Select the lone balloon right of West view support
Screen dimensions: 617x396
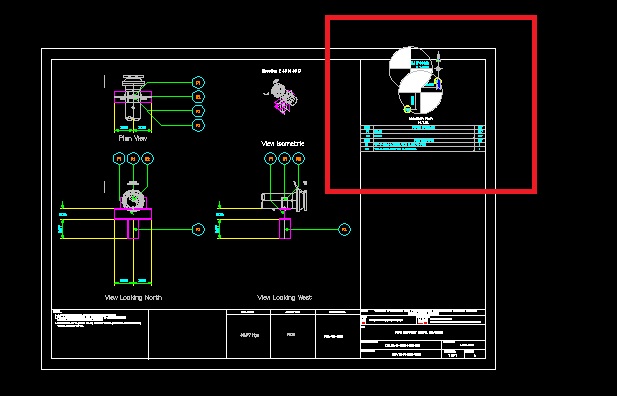[x=344, y=229]
